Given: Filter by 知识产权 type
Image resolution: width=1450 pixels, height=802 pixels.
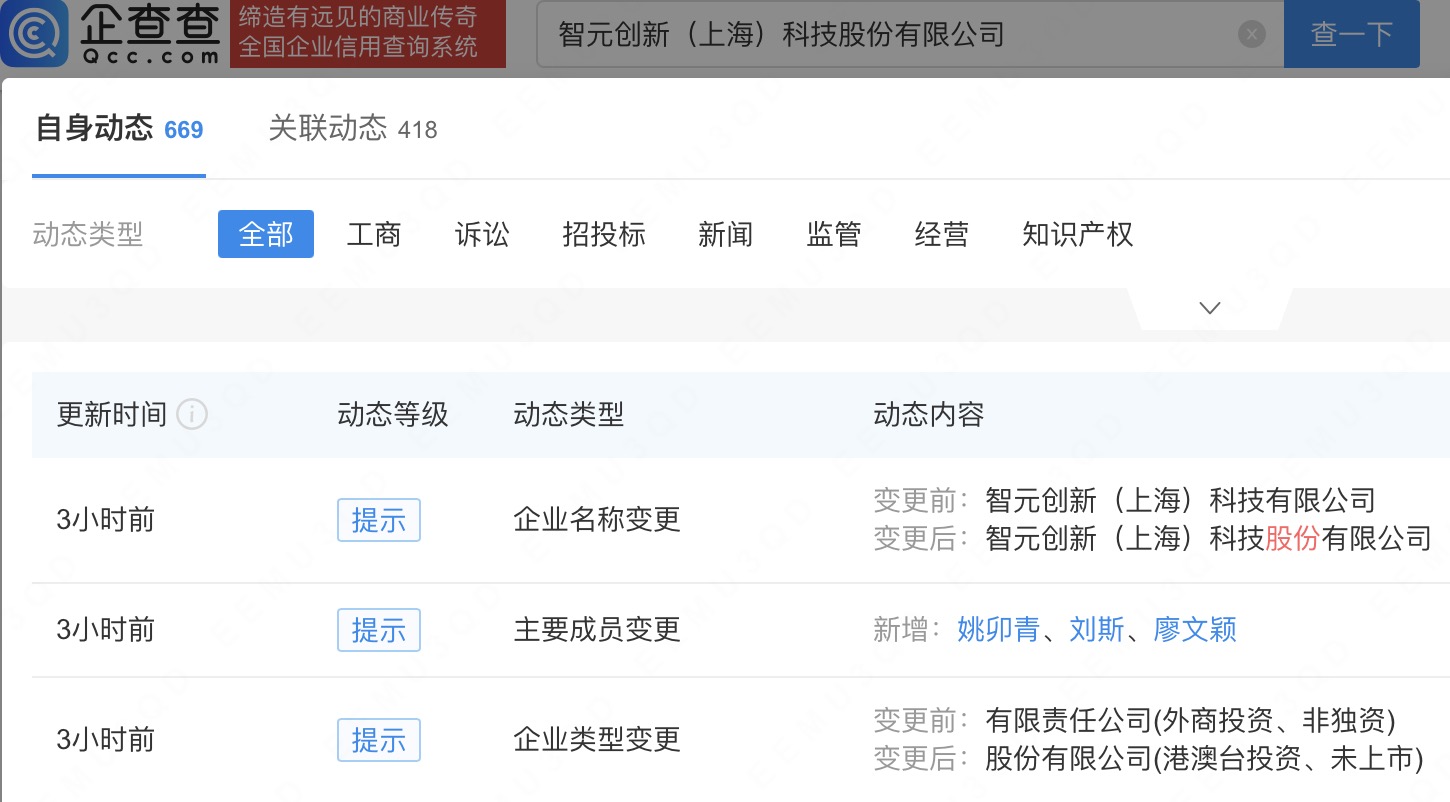Looking at the screenshot, I should click(1077, 234).
